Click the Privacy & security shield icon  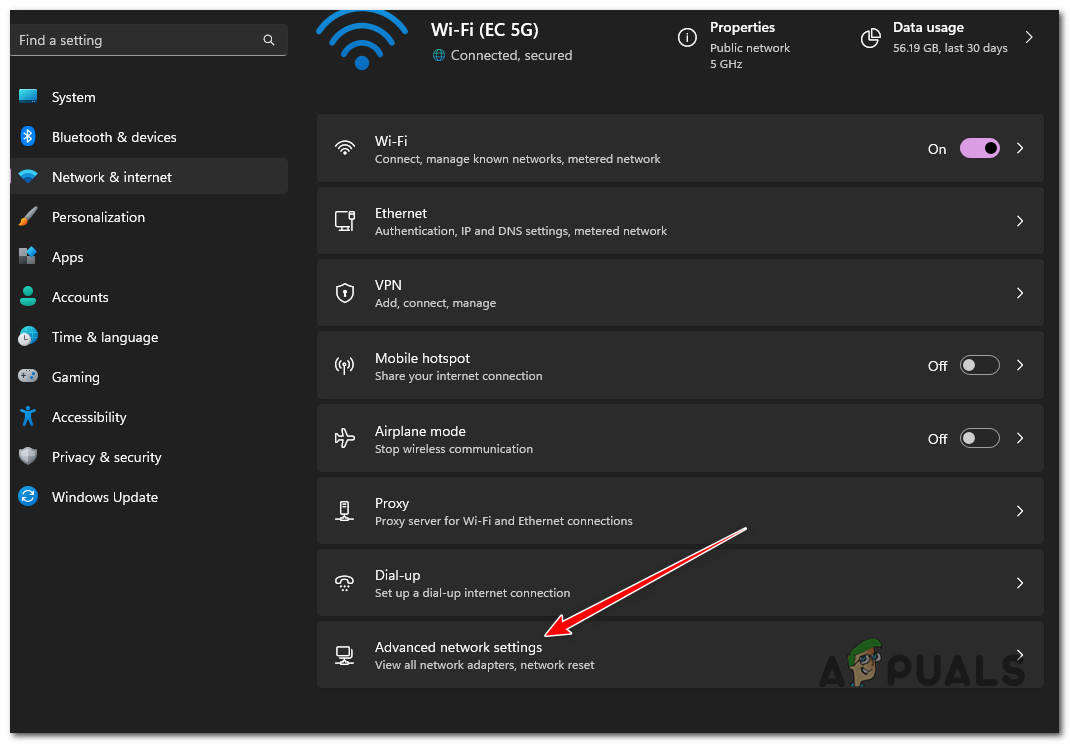tap(28, 456)
